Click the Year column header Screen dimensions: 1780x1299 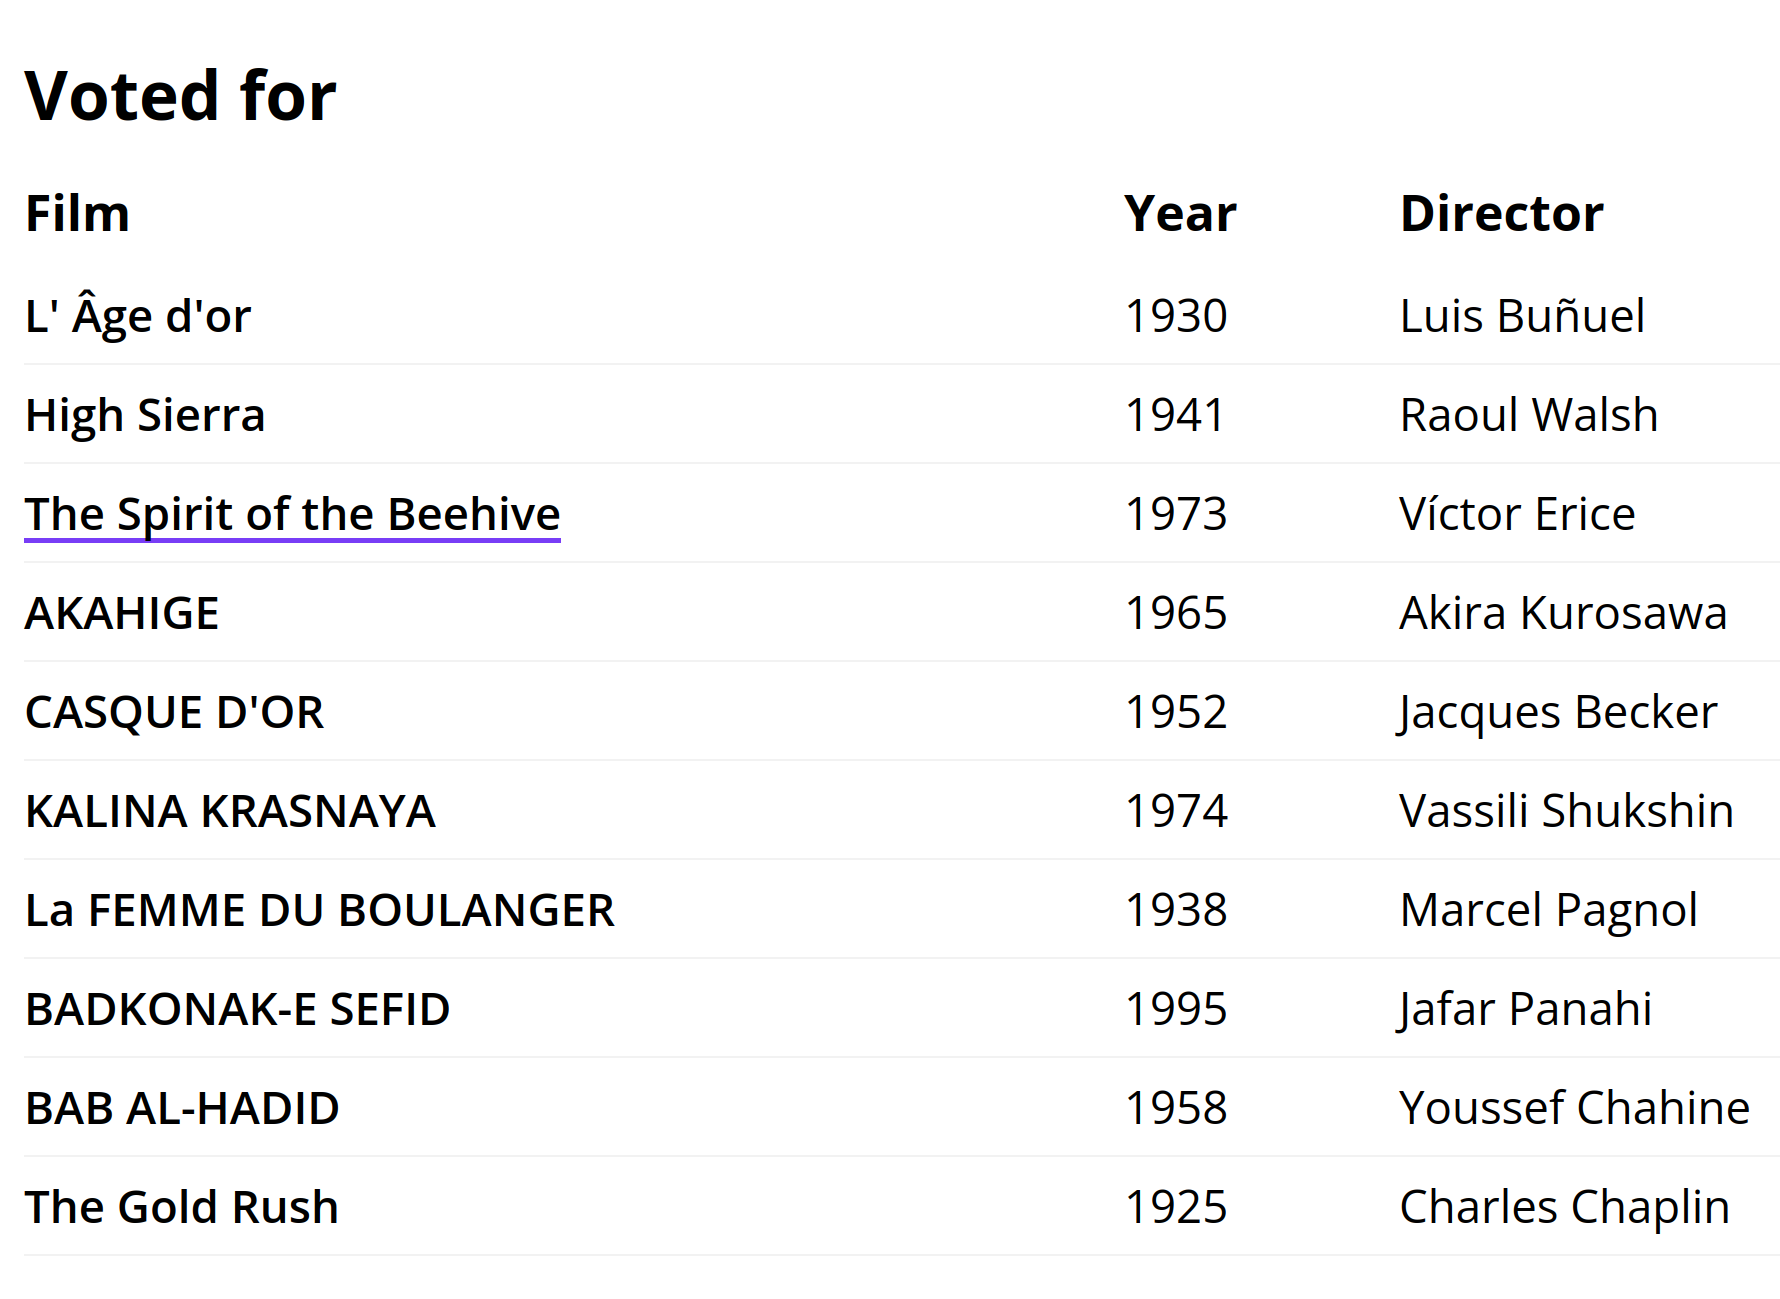[x=1180, y=214]
